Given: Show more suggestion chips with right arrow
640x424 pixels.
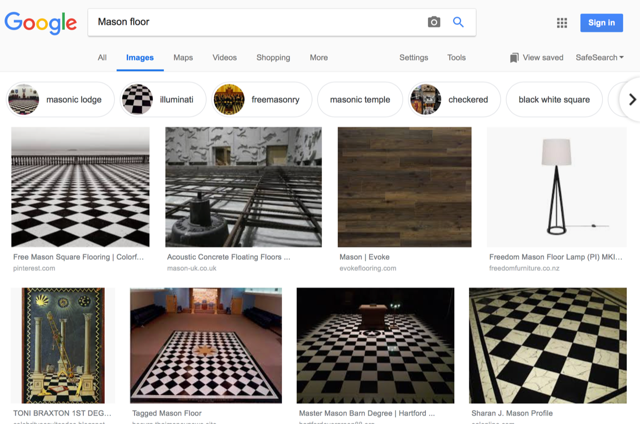Looking at the screenshot, I should [632, 99].
